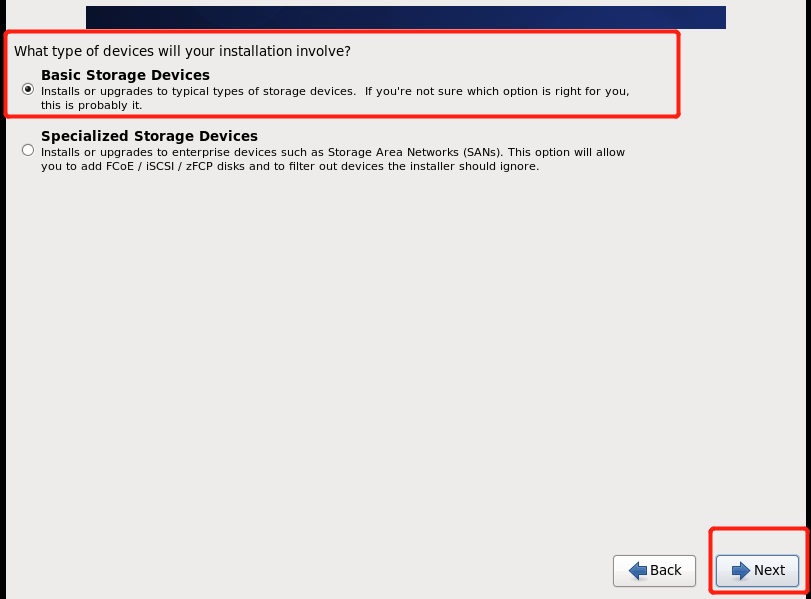
Task: Select the Specialized Storage Devices radio button
Action: [28, 151]
